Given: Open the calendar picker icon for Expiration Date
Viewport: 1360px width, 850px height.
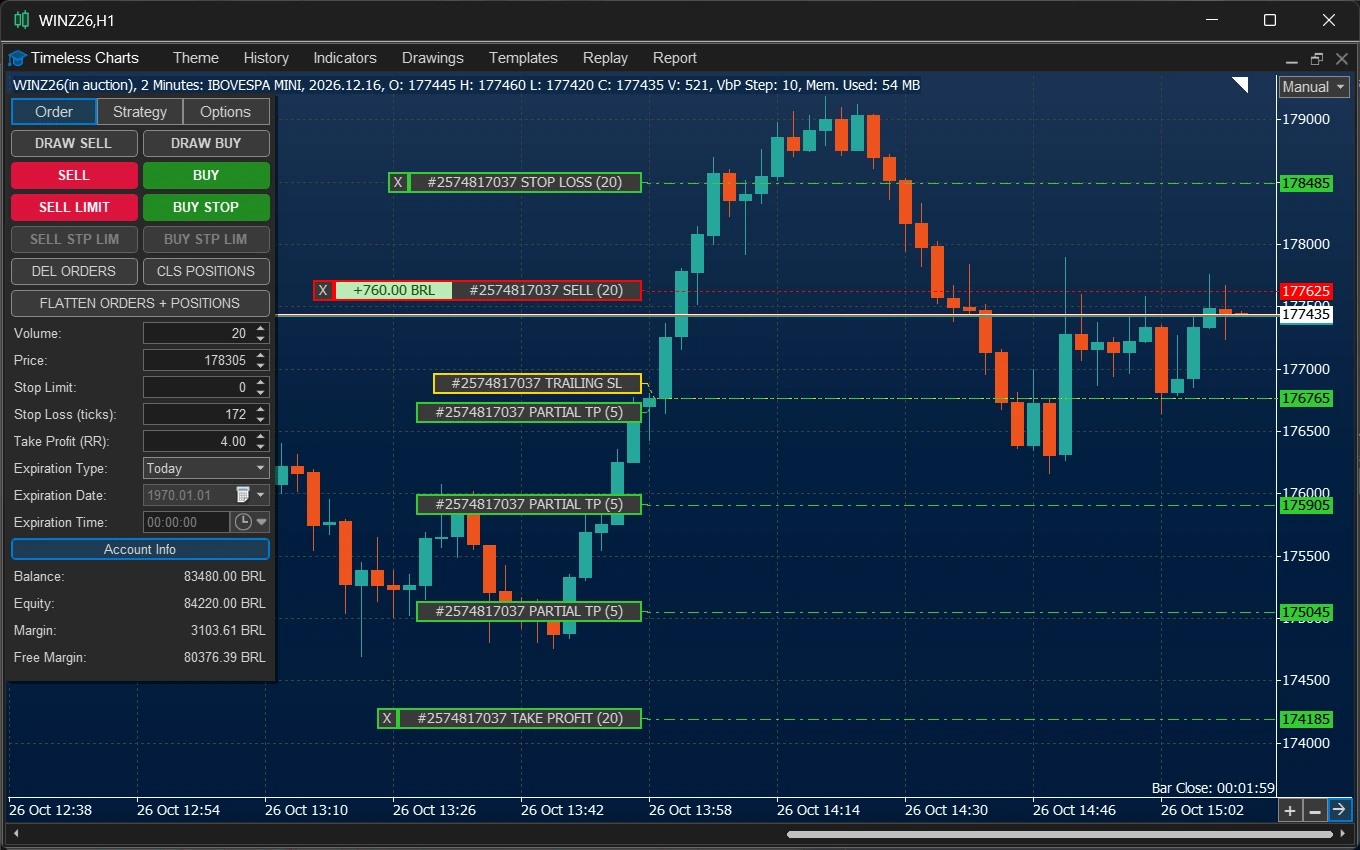Looking at the screenshot, I should (242, 495).
